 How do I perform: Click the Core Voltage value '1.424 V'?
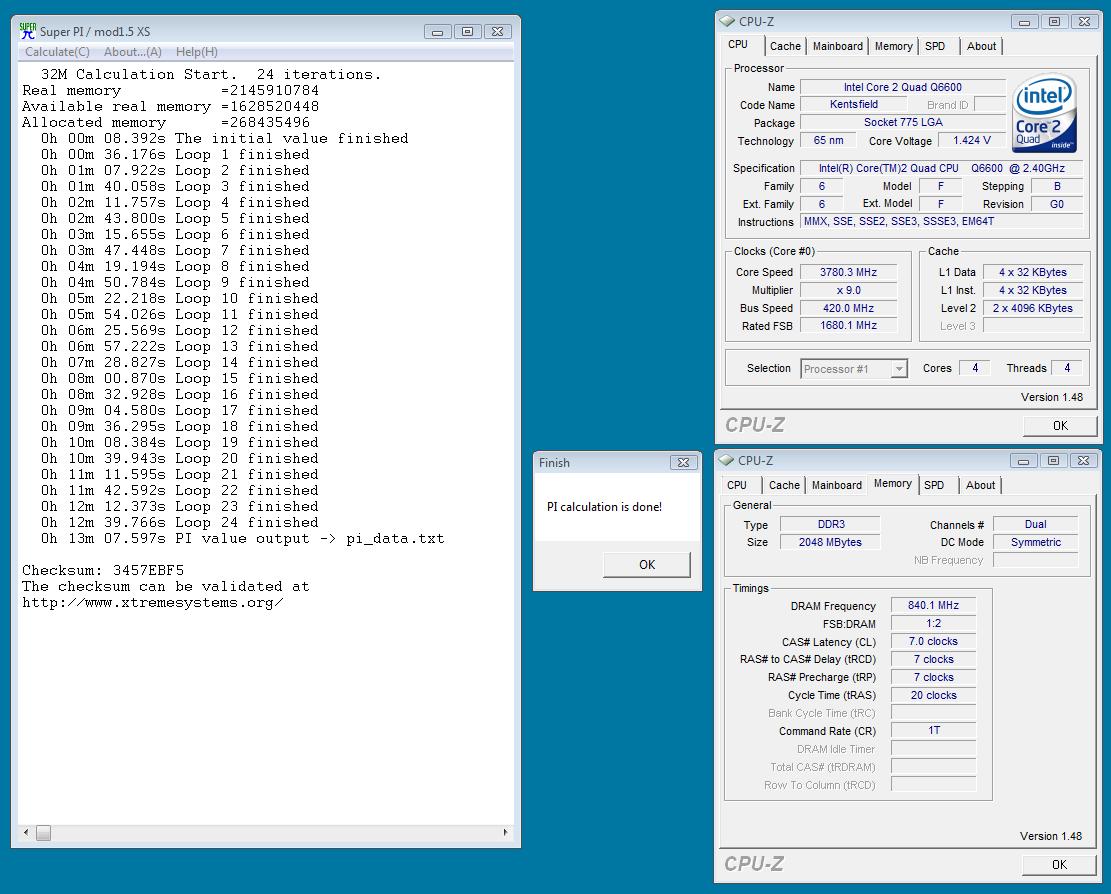pyautogui.click(x=971, y=140)
